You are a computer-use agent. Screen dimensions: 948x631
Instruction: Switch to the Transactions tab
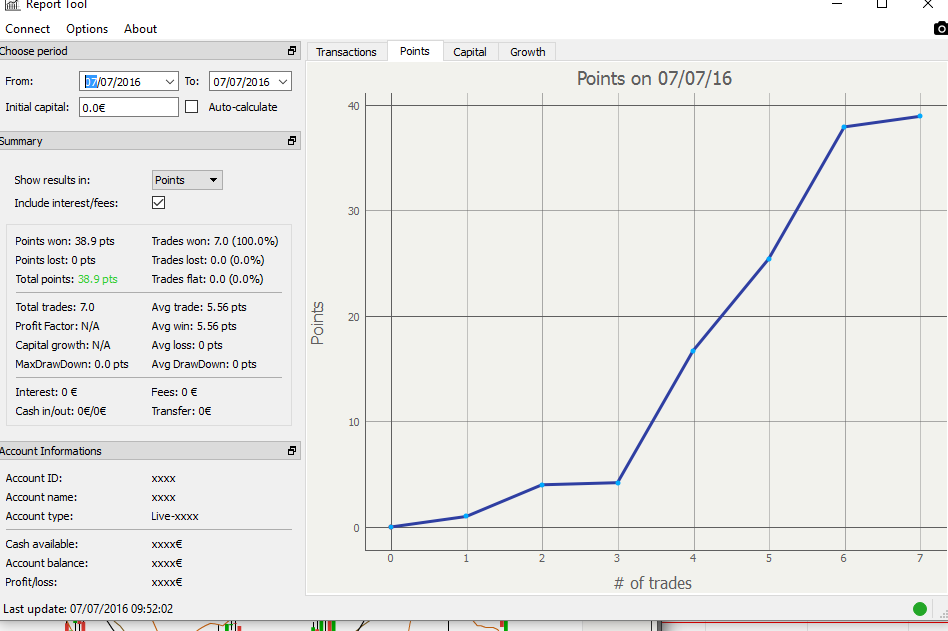346,52
